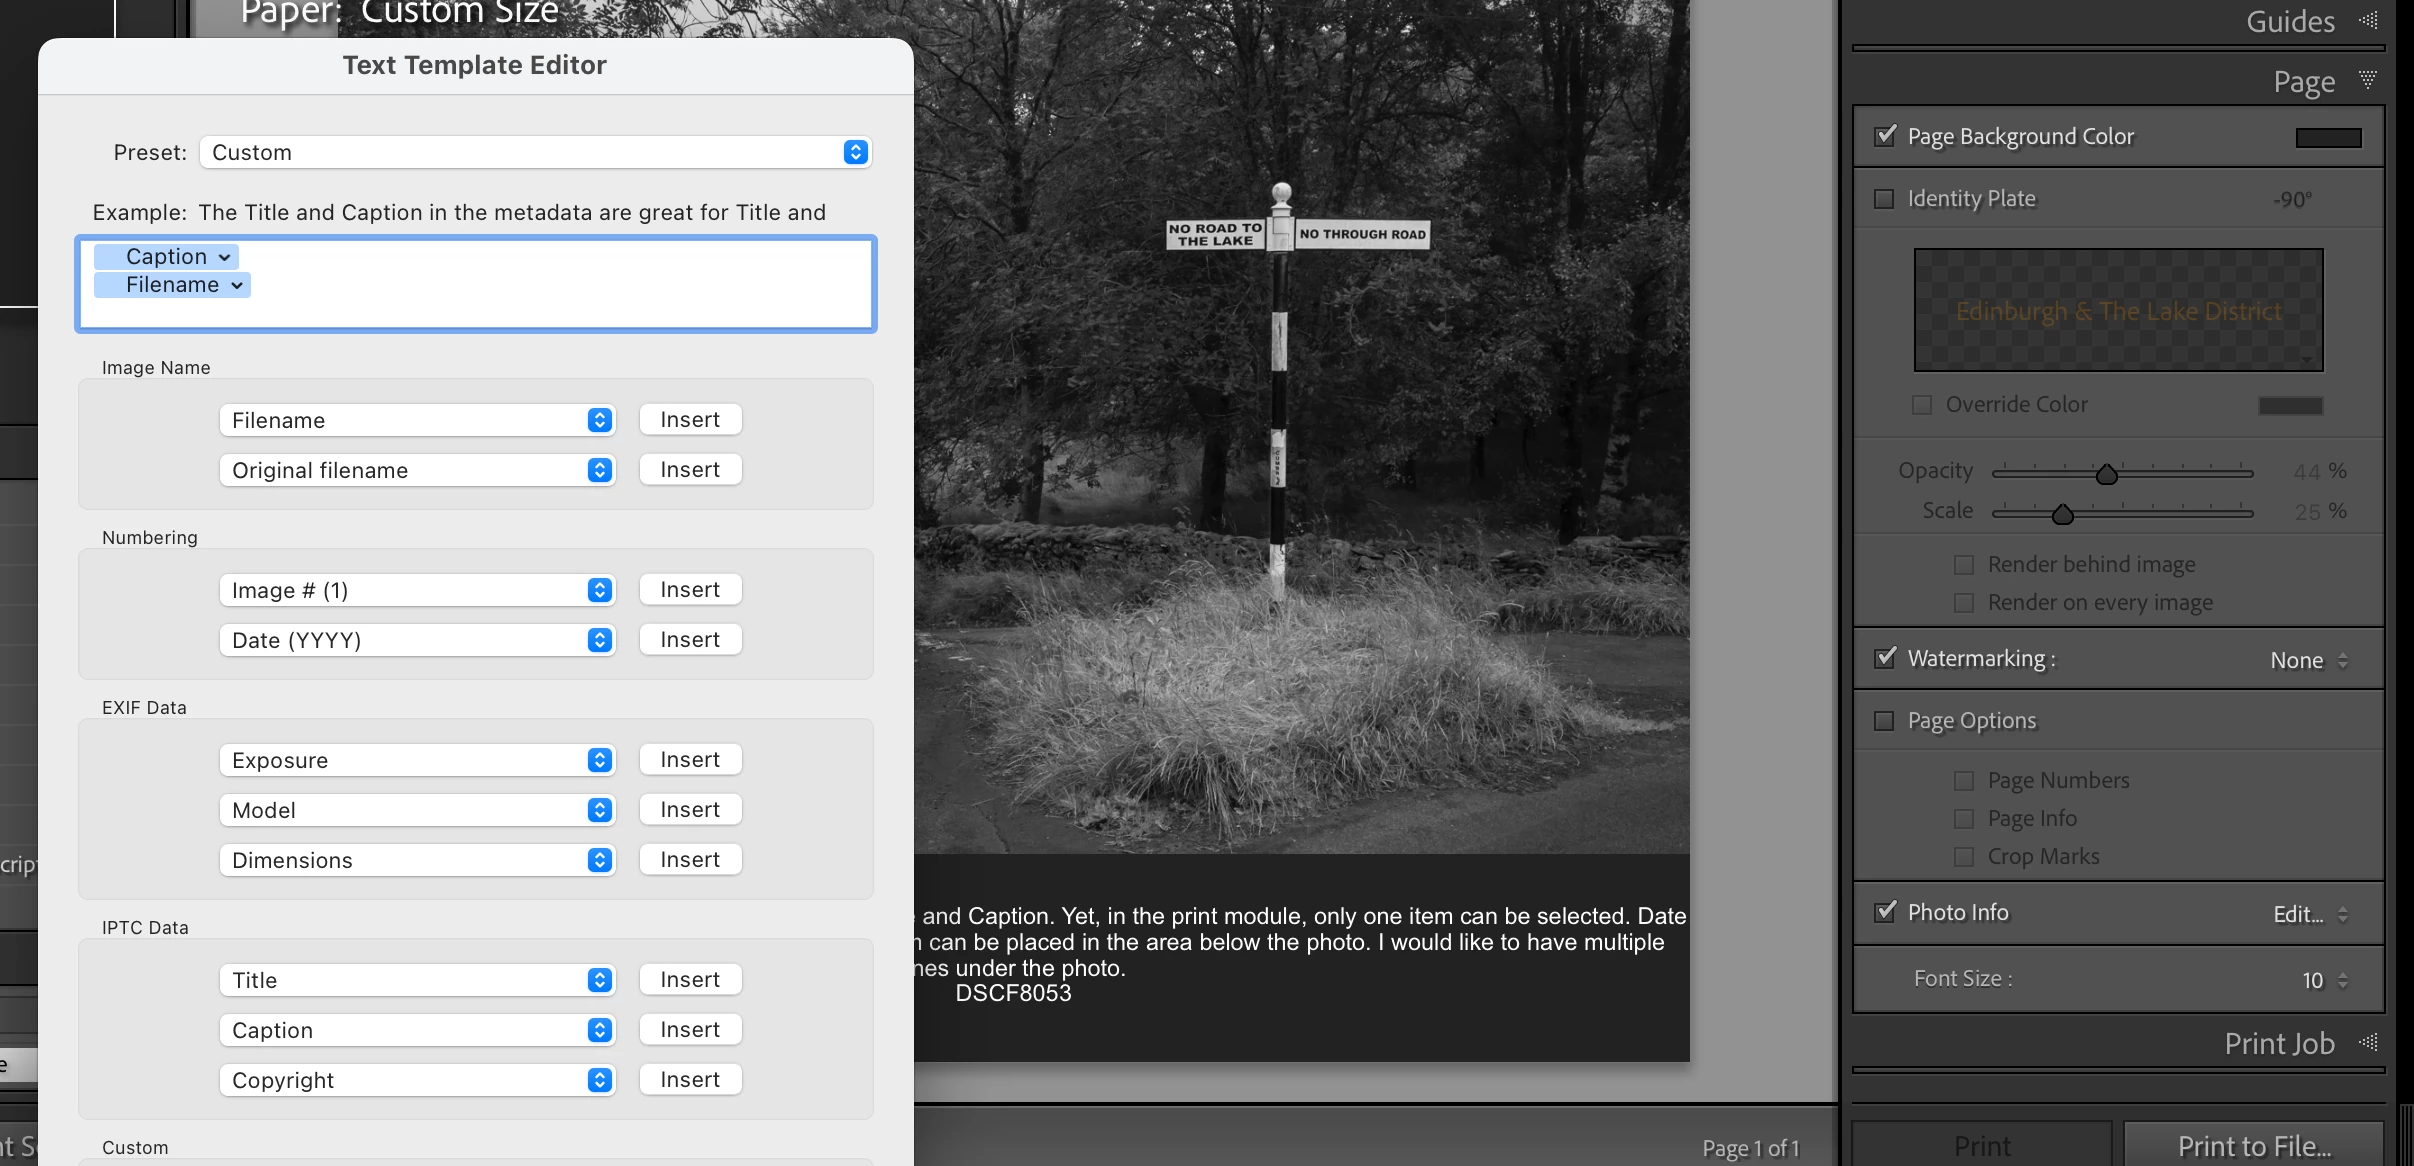2414x1166 pixels.
Task: Expand the Print Job panel triangle
Action: 2368,1043
